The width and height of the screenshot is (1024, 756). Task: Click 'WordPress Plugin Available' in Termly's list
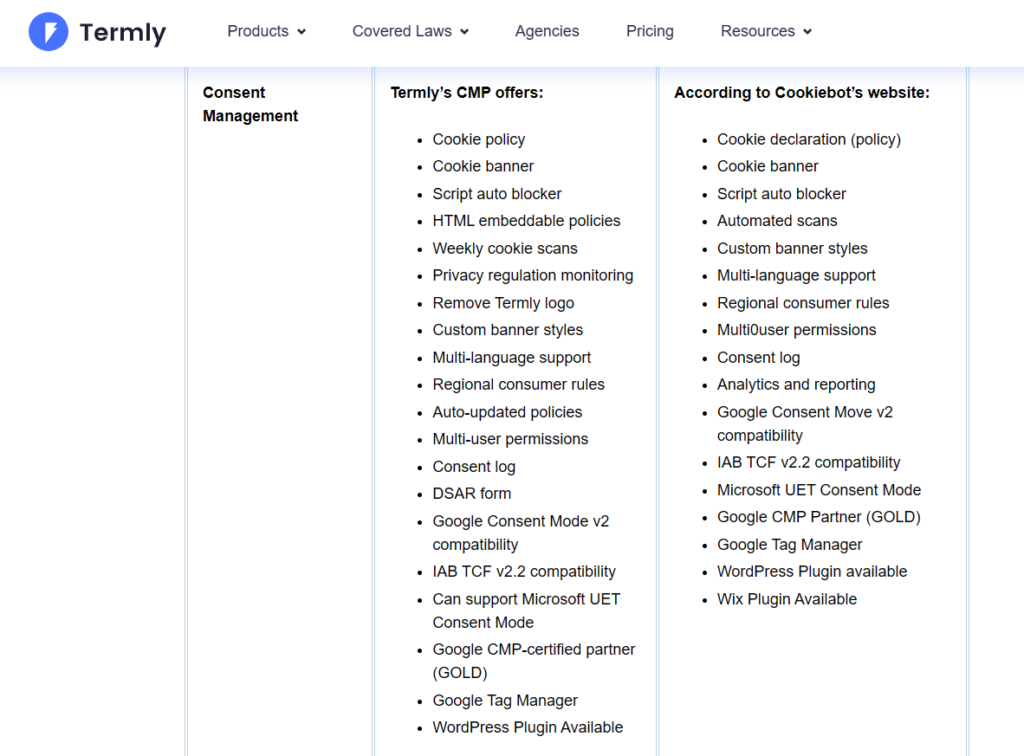(x=528, y=728)
